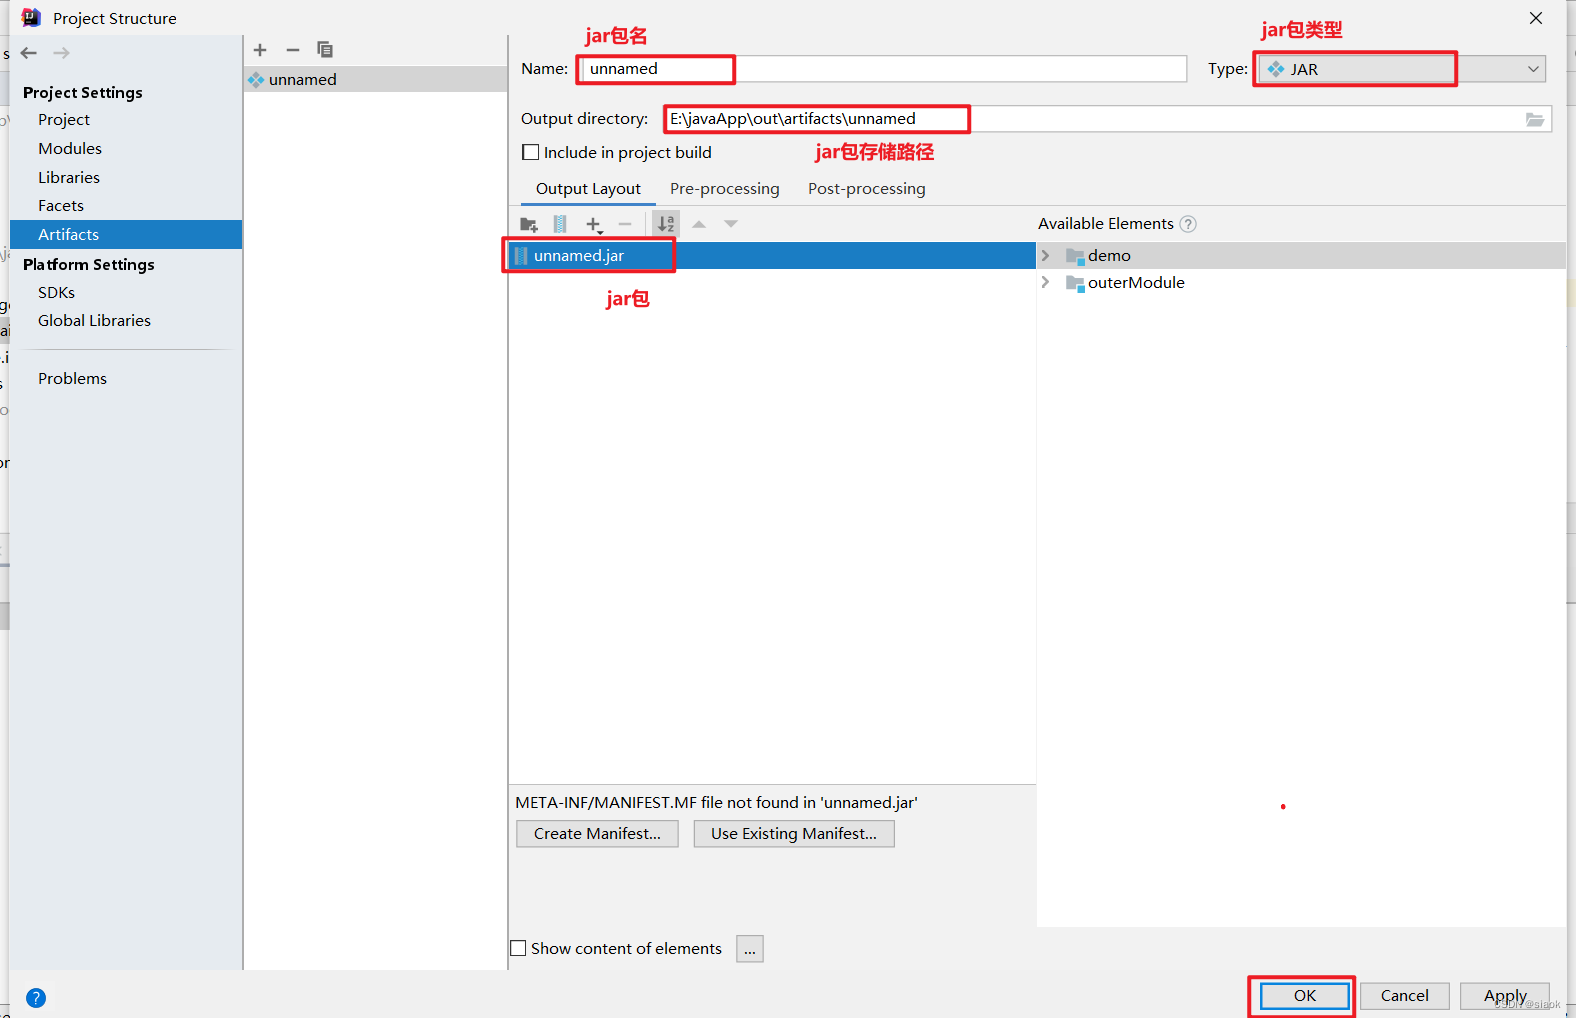Open Modules settings page
Viewport: 1576px width, 1018px height.
(x=70, y=149)
